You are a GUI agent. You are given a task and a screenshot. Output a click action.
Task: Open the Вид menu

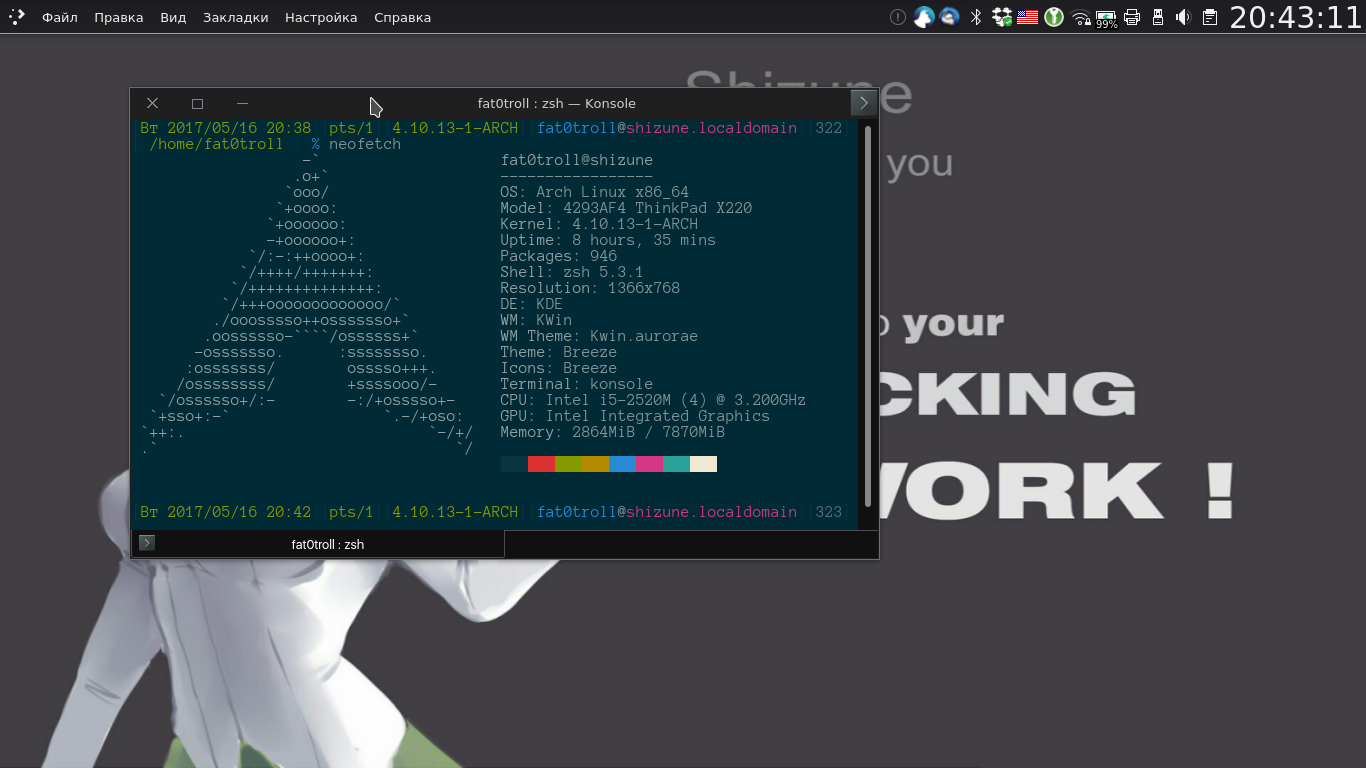click(173, 17)
